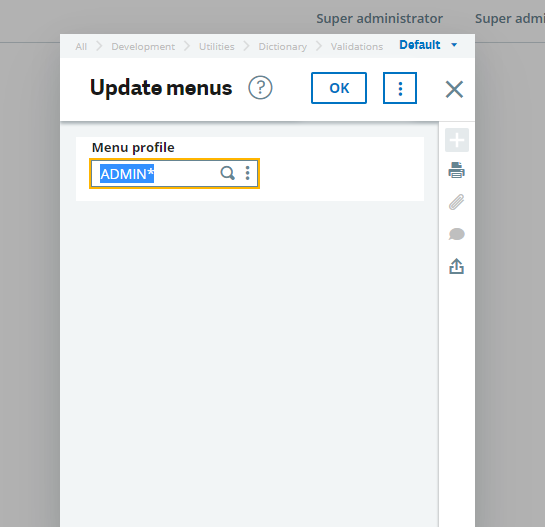Click the share export icon

coord(456,266)
